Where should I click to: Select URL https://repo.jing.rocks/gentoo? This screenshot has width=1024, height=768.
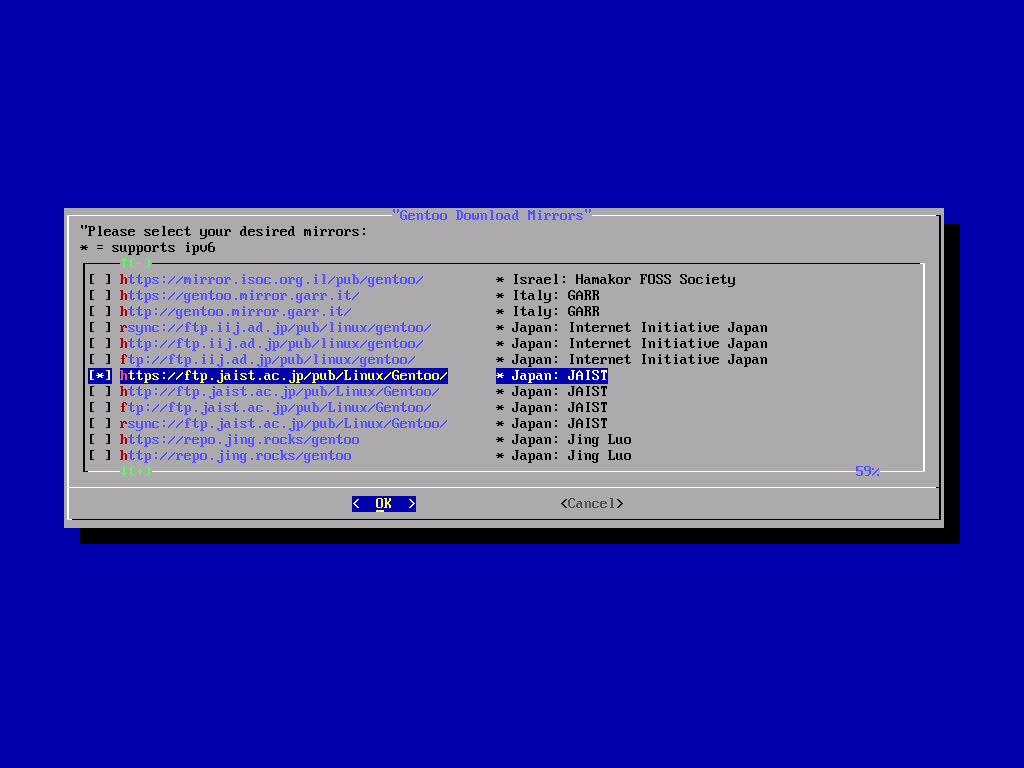(x=240, y=440)
